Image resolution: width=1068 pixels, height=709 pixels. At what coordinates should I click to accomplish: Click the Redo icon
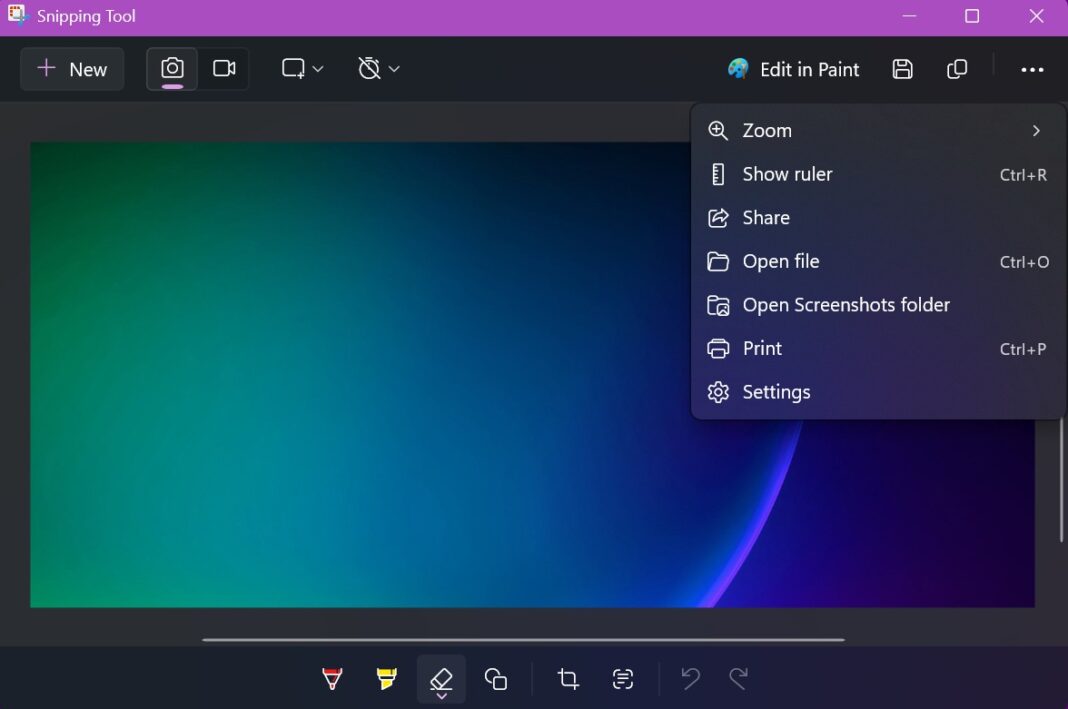point(738,678)
